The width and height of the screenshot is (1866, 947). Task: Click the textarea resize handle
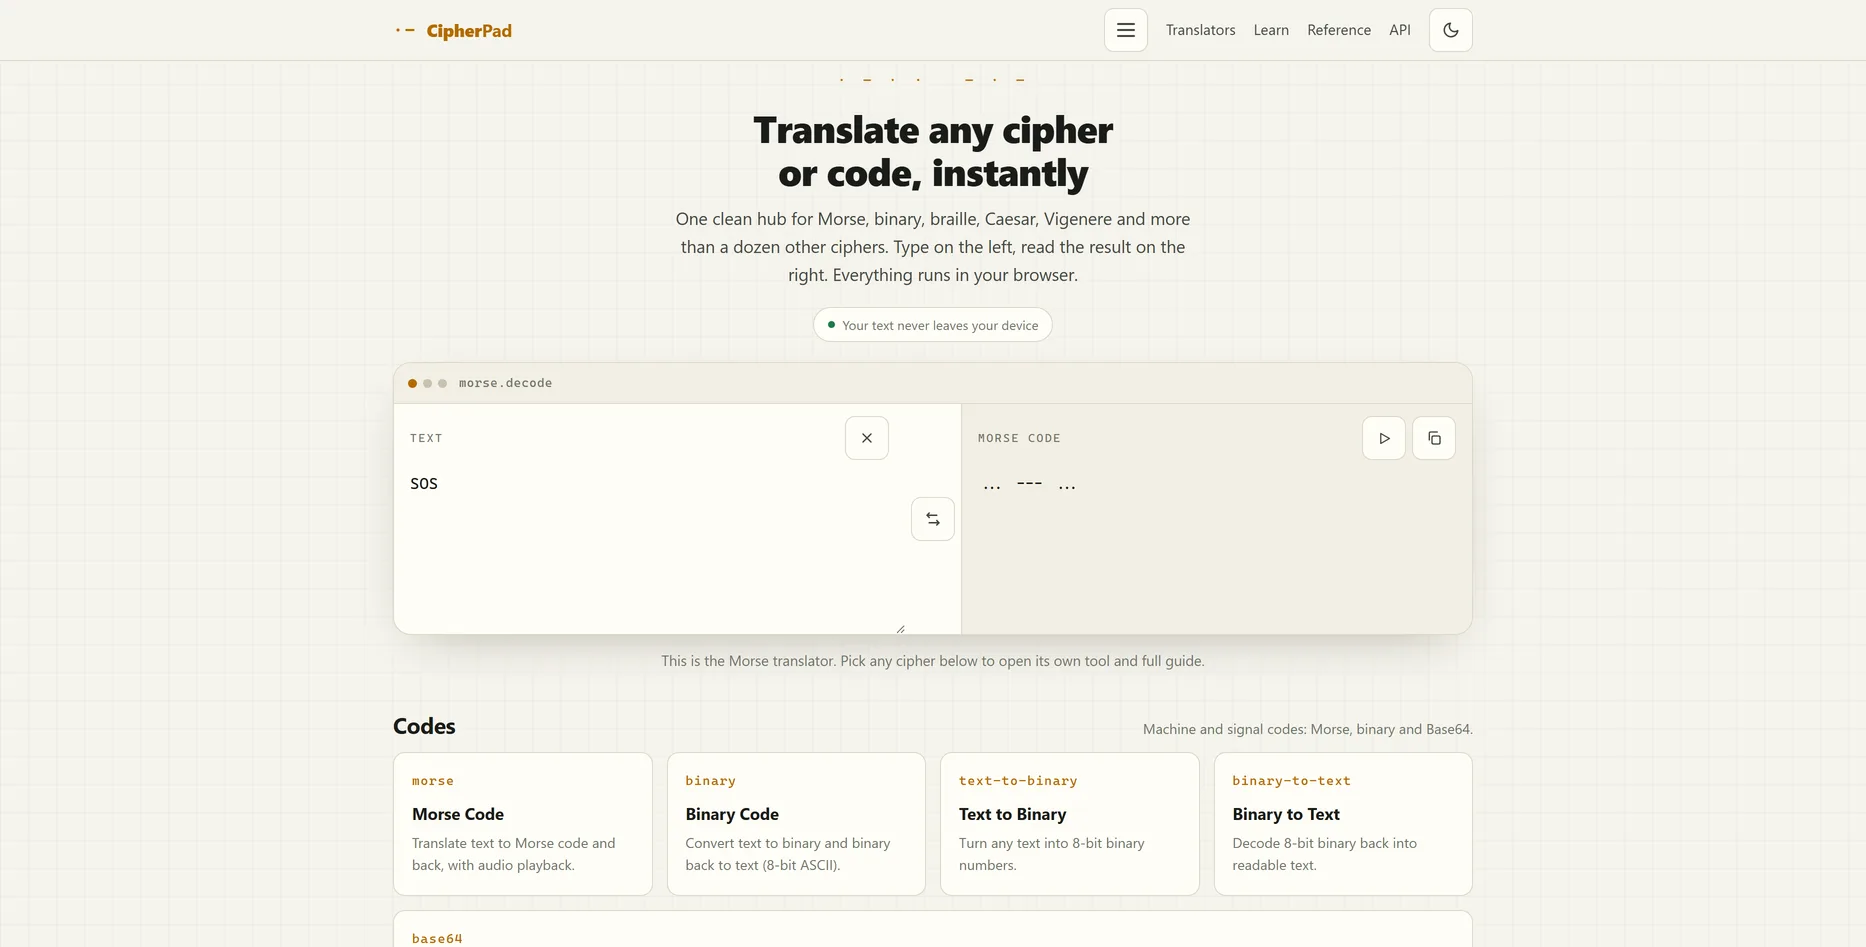click(901, 628)
